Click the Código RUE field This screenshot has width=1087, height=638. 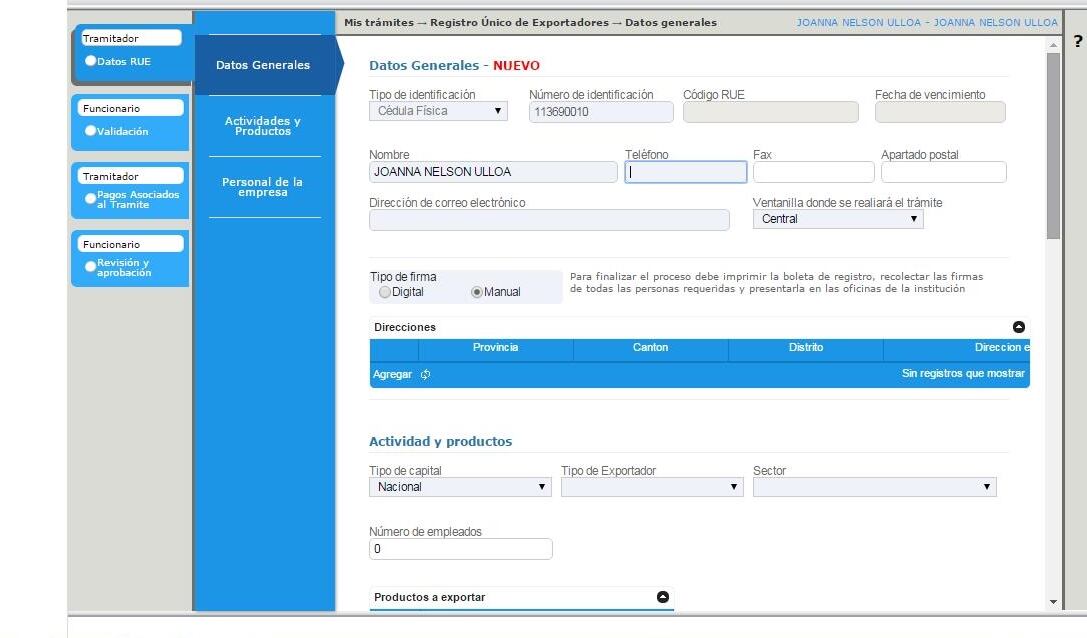point(771,112)
